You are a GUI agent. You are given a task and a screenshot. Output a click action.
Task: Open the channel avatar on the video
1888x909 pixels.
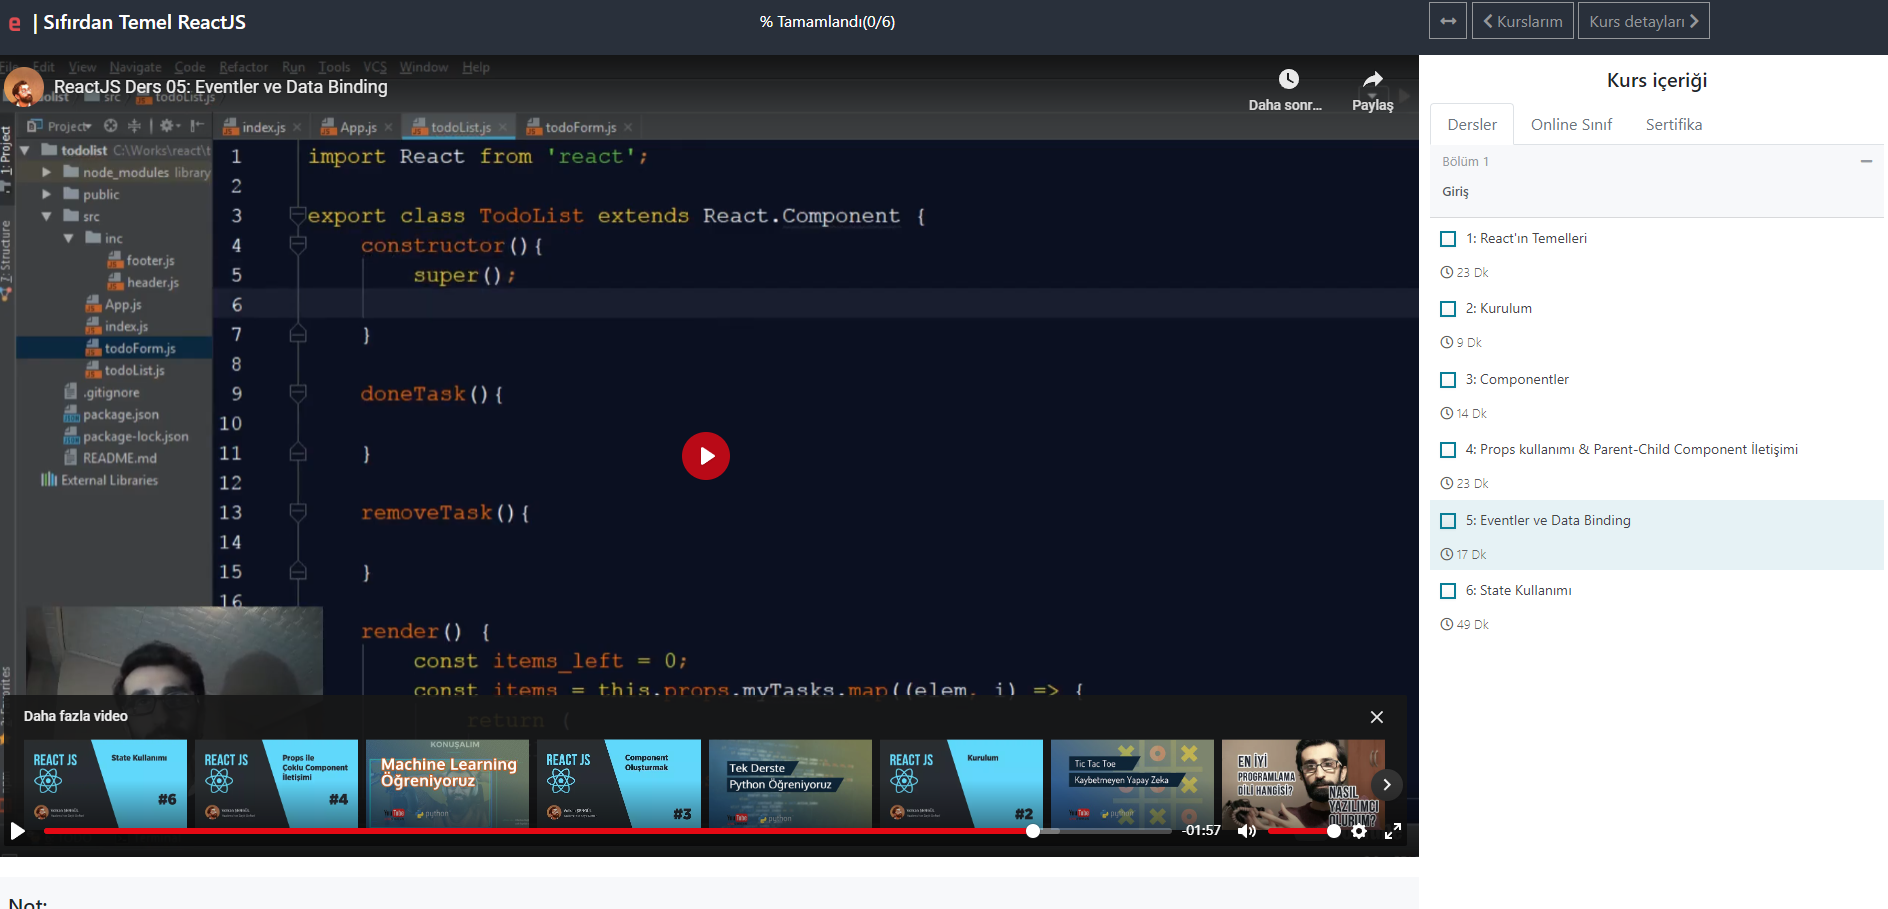click(24, 87)
